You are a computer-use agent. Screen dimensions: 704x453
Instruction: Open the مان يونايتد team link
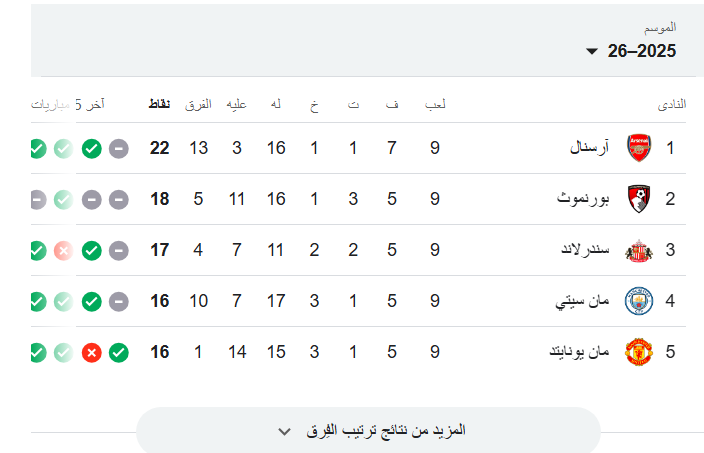point(578,352)
